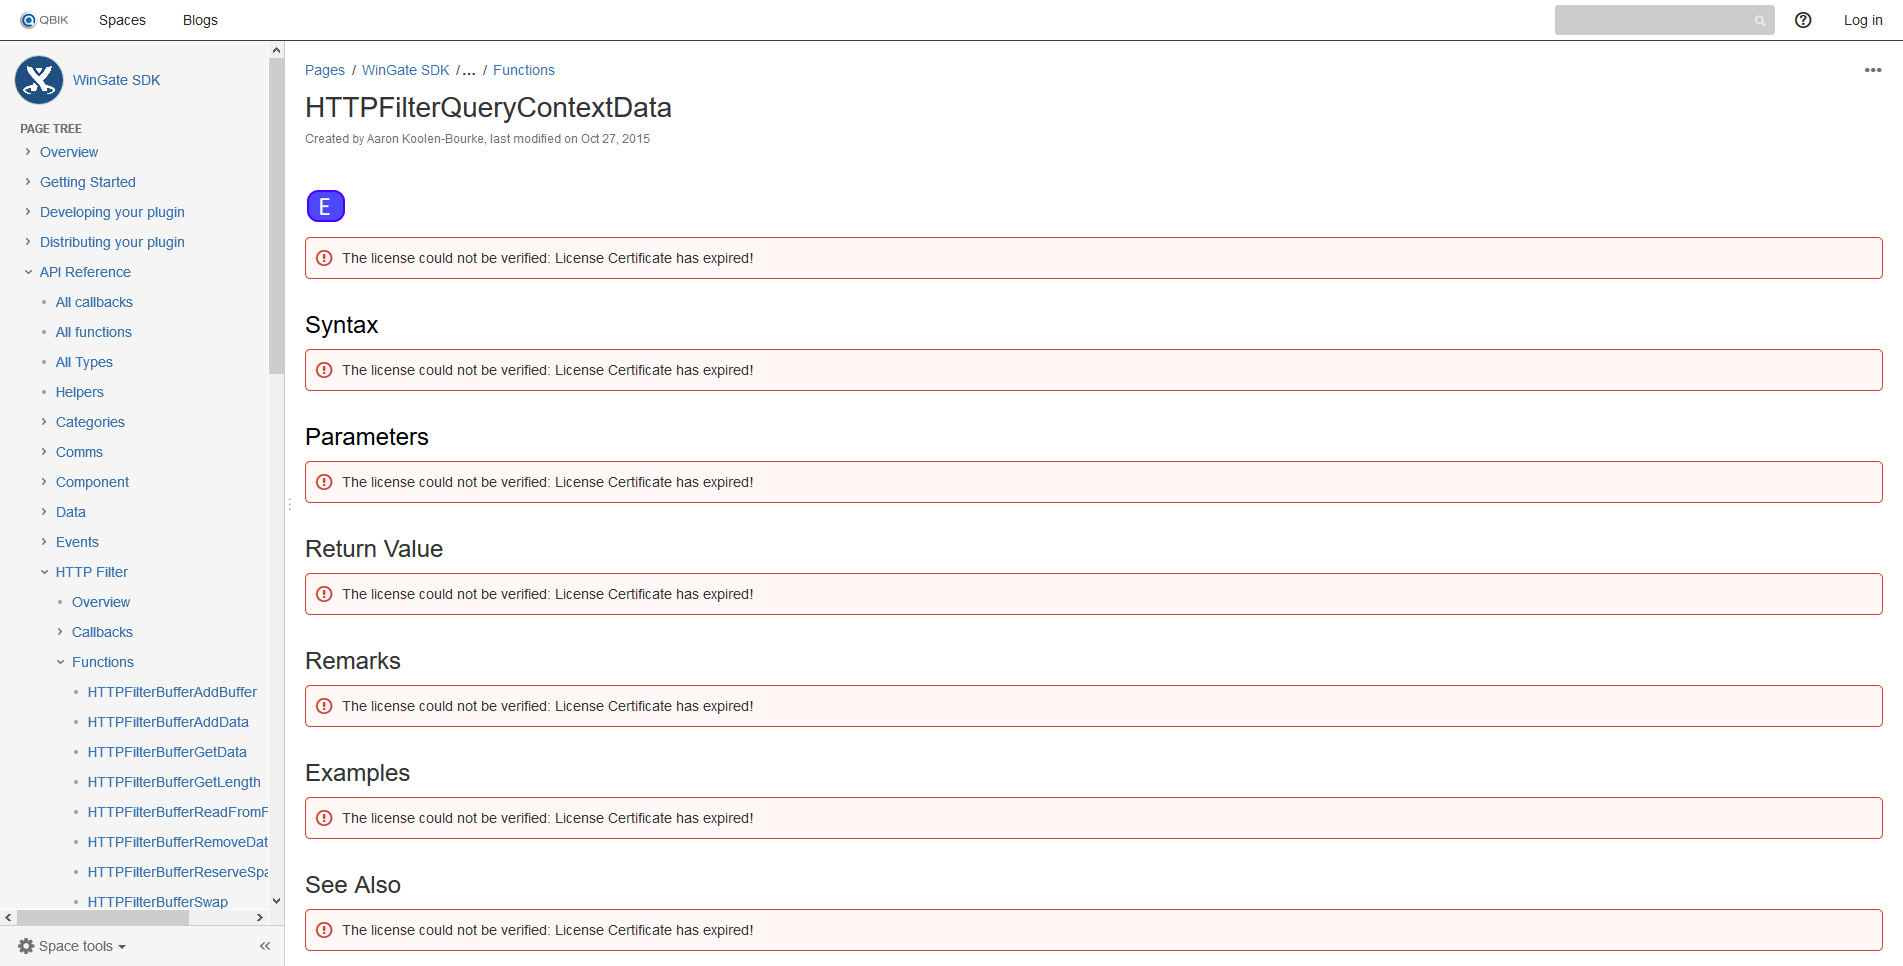Click error icon in See Also license message
1903x966 pixels.
click(x=324, y=930)
